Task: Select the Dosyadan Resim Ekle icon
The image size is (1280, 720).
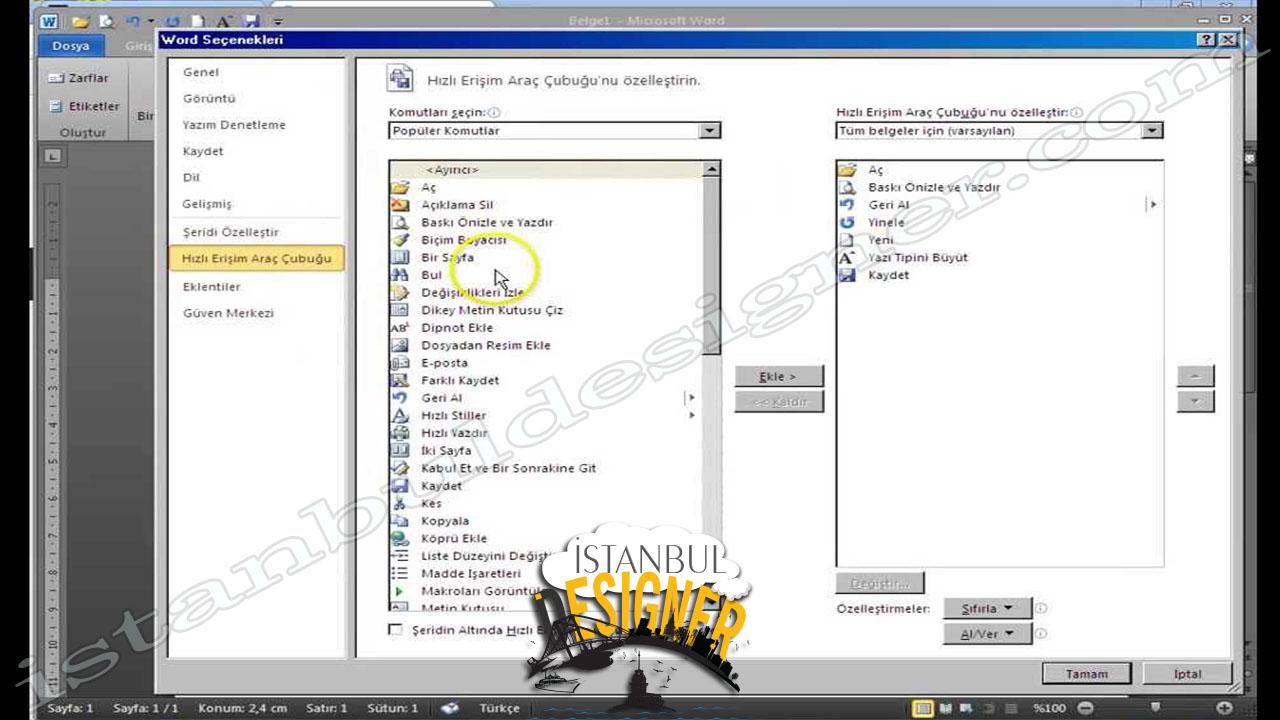Action: click(x=400, y=345)
